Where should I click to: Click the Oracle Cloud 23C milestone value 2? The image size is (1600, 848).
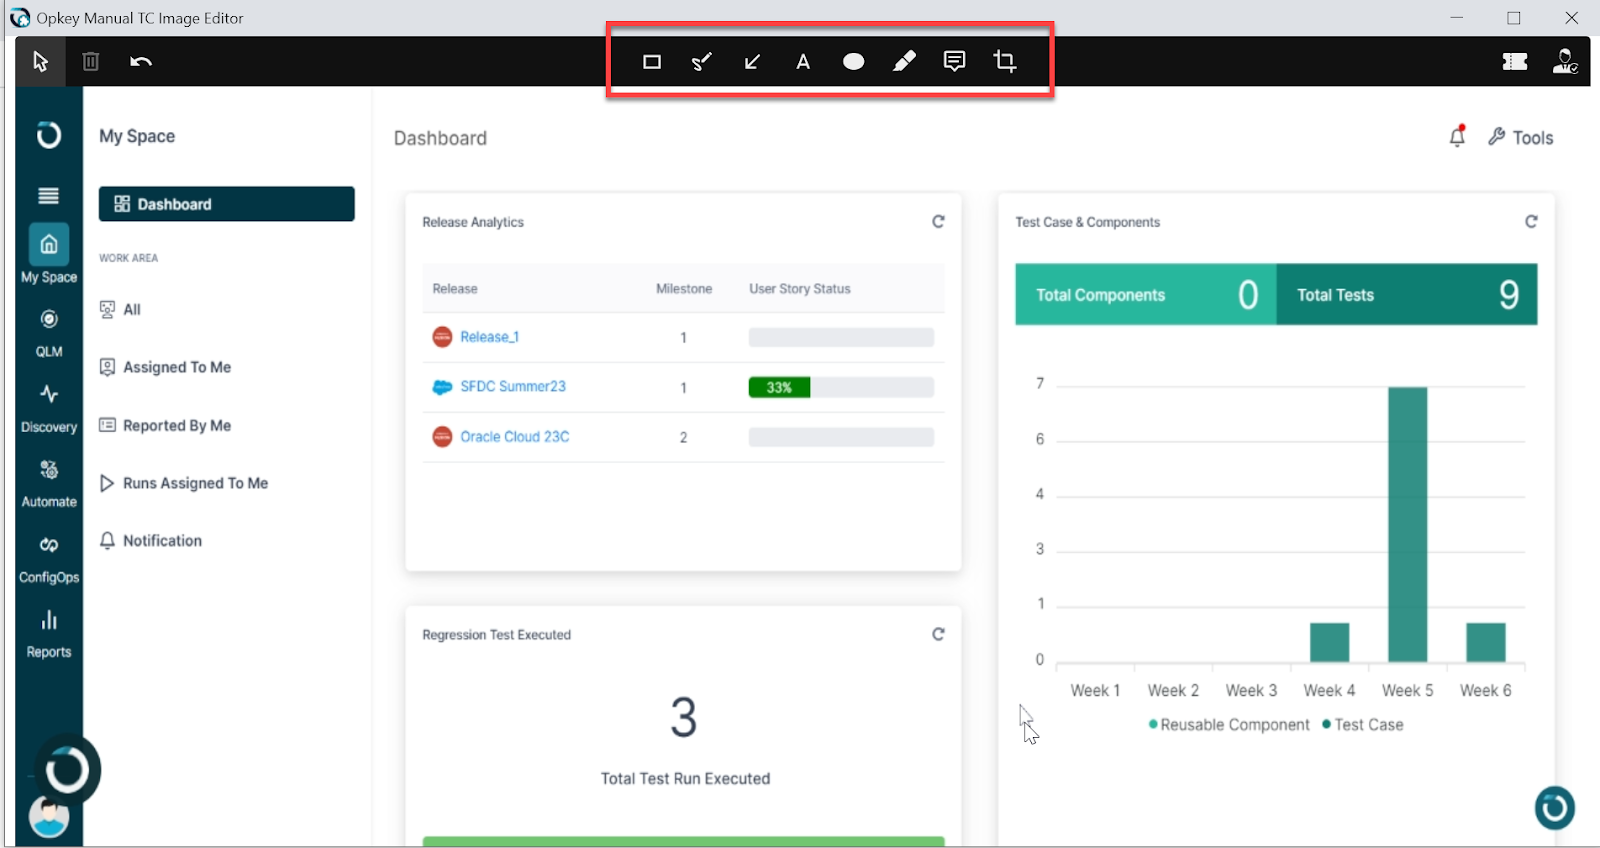click(x=684, y=438)
